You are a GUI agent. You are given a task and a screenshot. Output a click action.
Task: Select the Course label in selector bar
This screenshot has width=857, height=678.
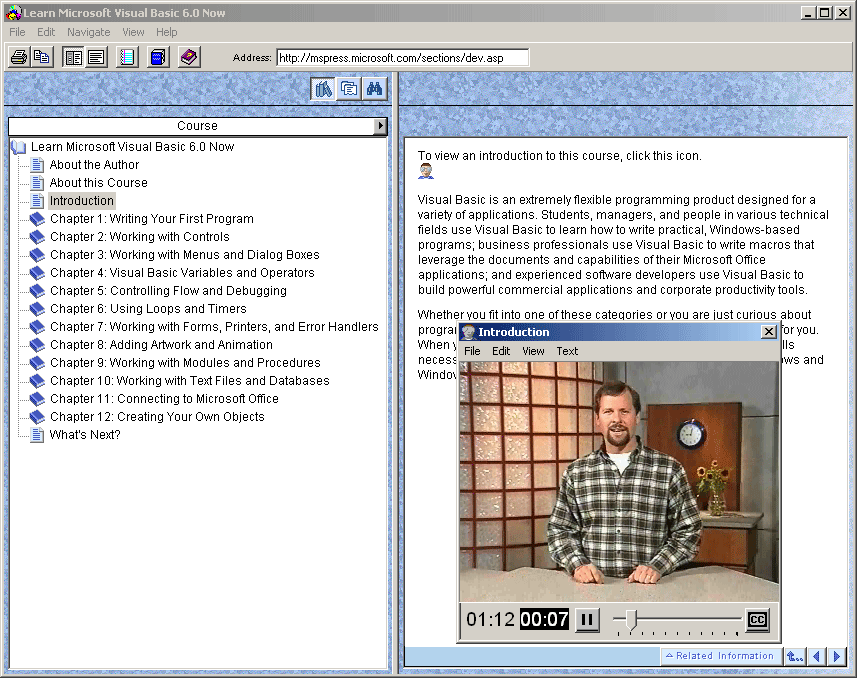click(x=197, y=126)
